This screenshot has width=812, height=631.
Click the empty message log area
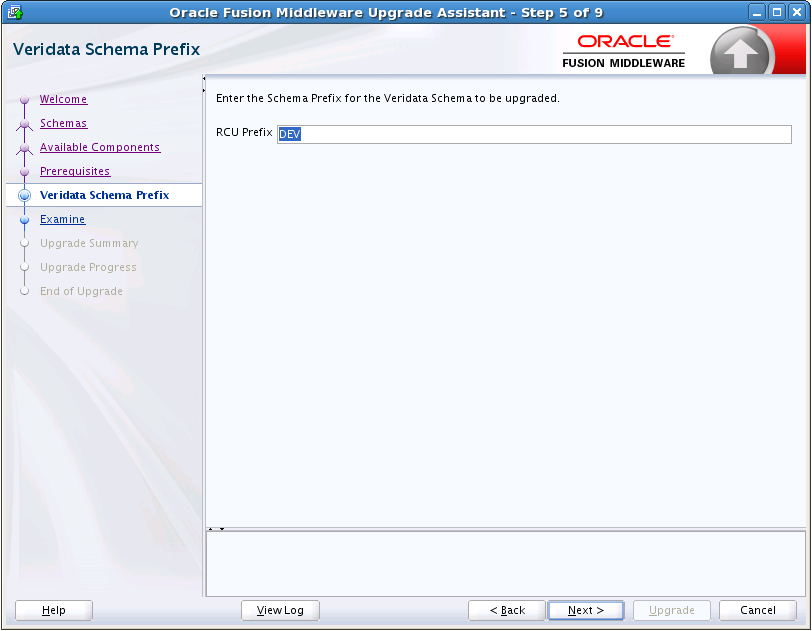click(505, 564)
